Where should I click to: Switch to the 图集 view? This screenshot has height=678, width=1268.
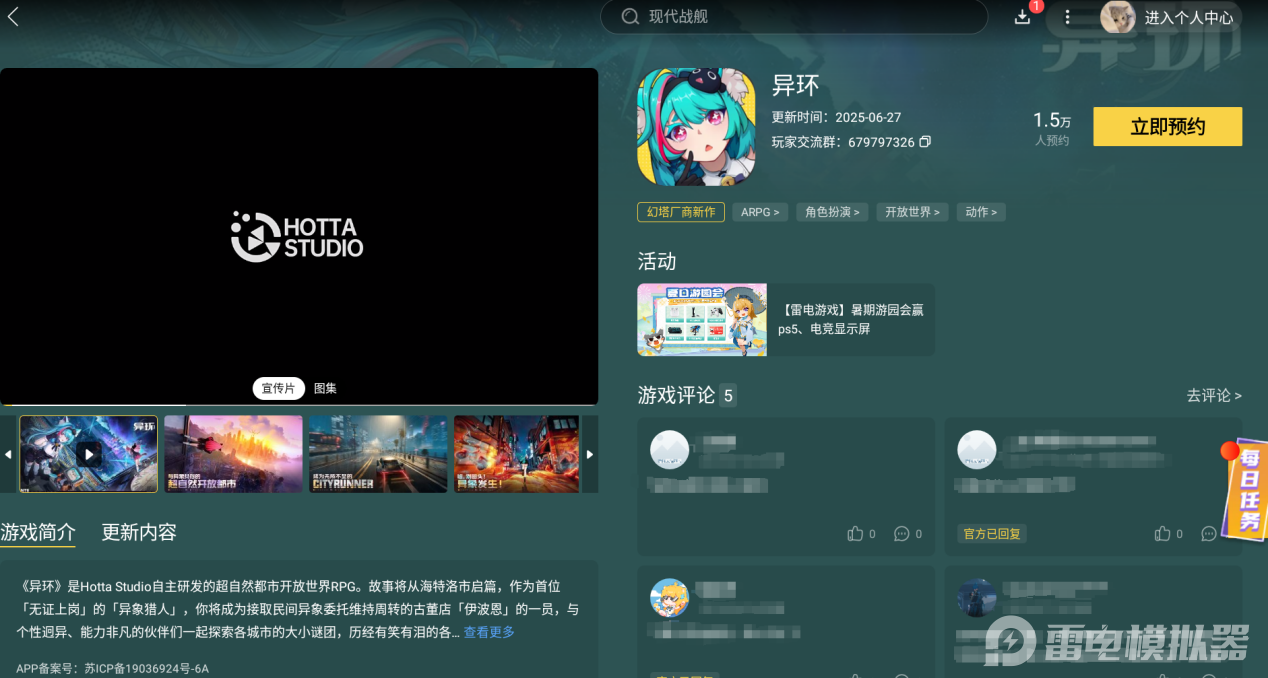point(325,388)
